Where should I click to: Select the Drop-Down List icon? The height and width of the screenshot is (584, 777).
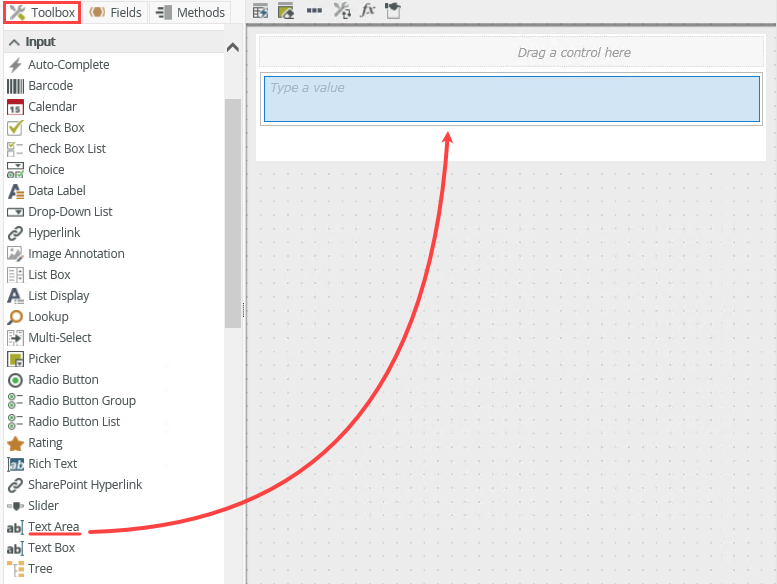tap(15, 212)
